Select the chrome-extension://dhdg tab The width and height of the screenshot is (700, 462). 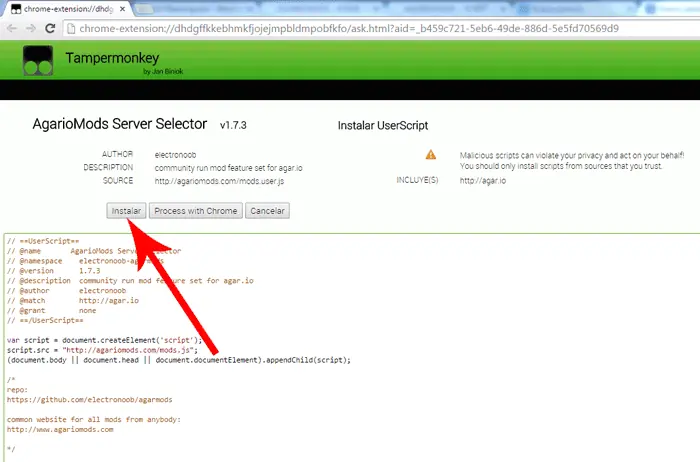tap(68, 8)
